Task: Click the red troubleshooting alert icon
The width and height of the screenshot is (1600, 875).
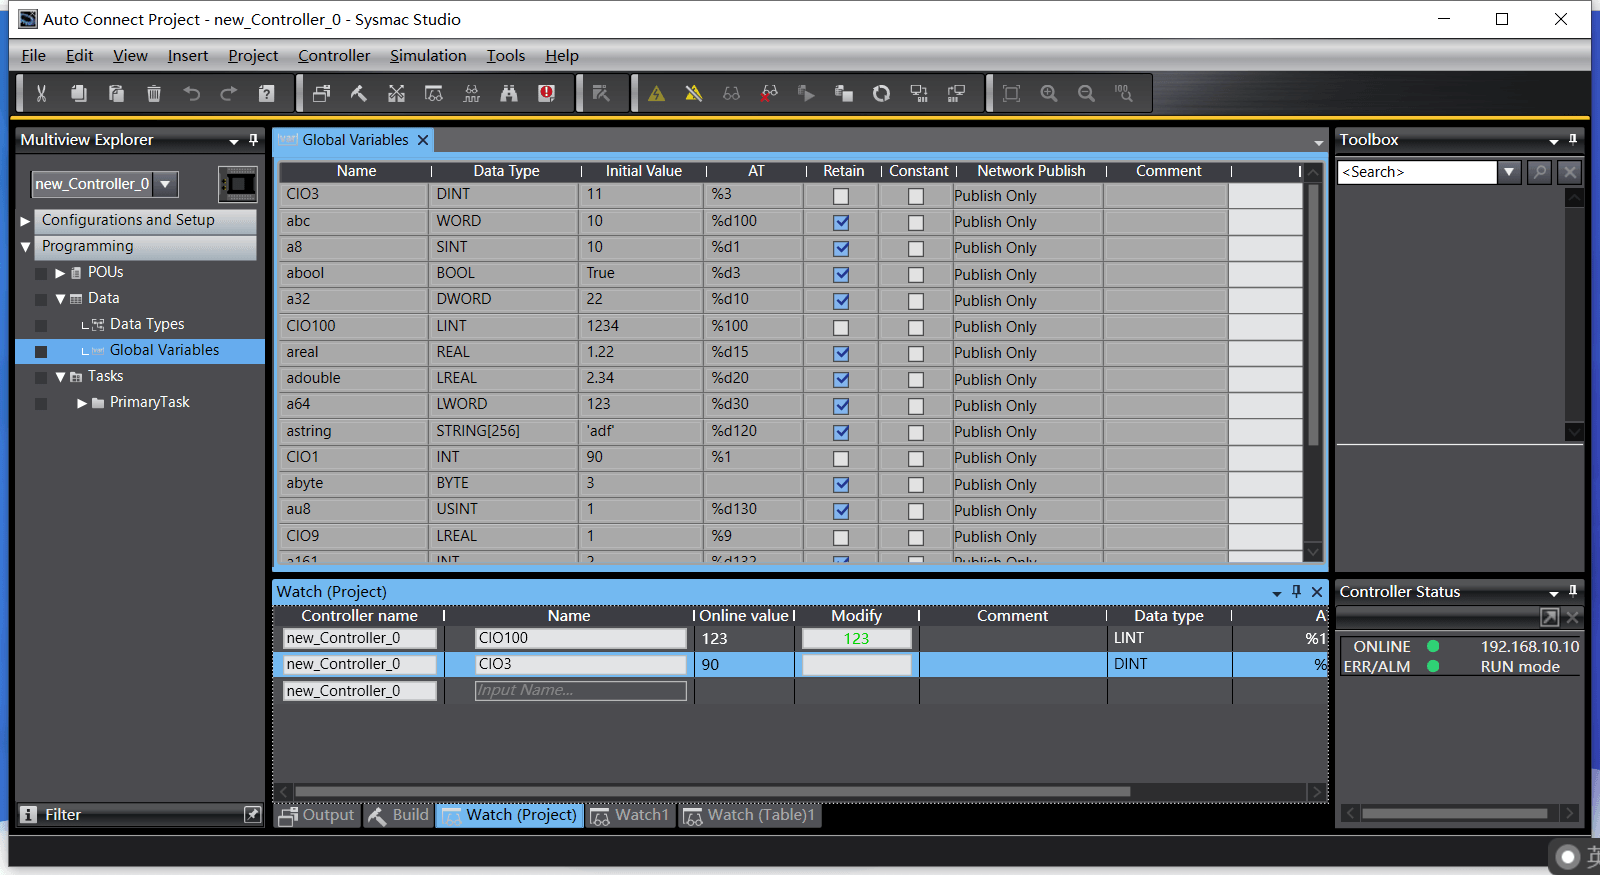Action: (546, 93)
